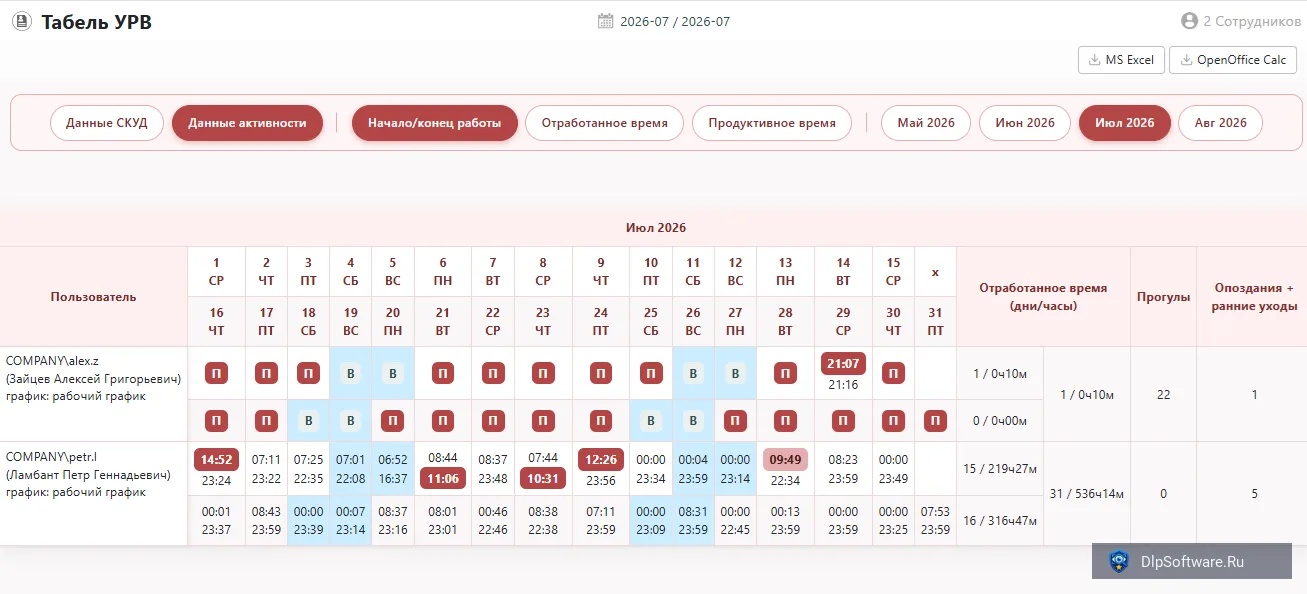Select the Июн 2026 month

tap(1025, 123)
